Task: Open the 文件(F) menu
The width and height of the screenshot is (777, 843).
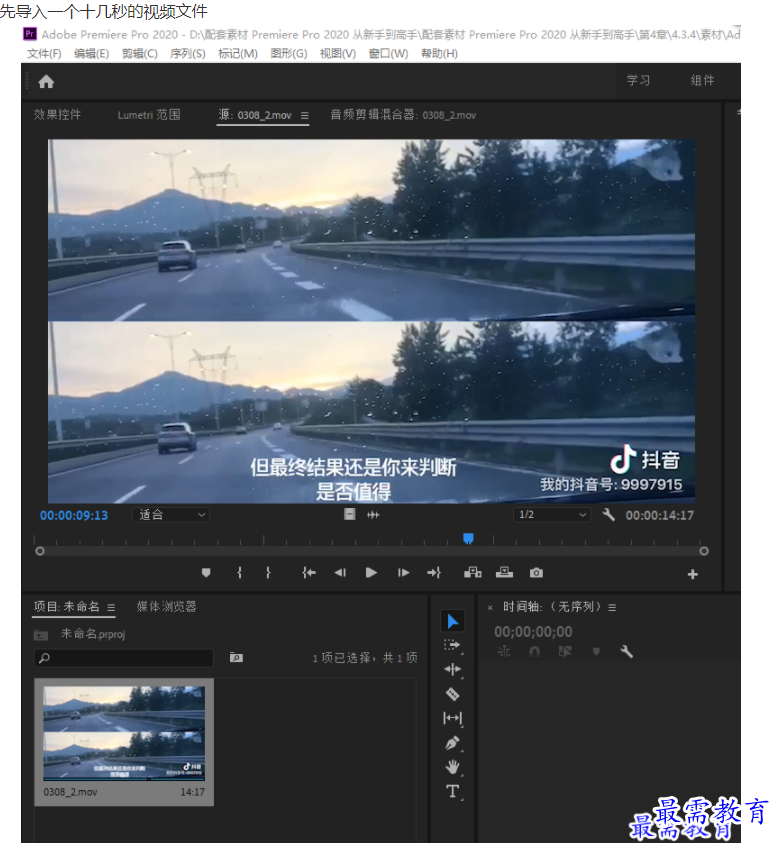Action: click(44, 54)
